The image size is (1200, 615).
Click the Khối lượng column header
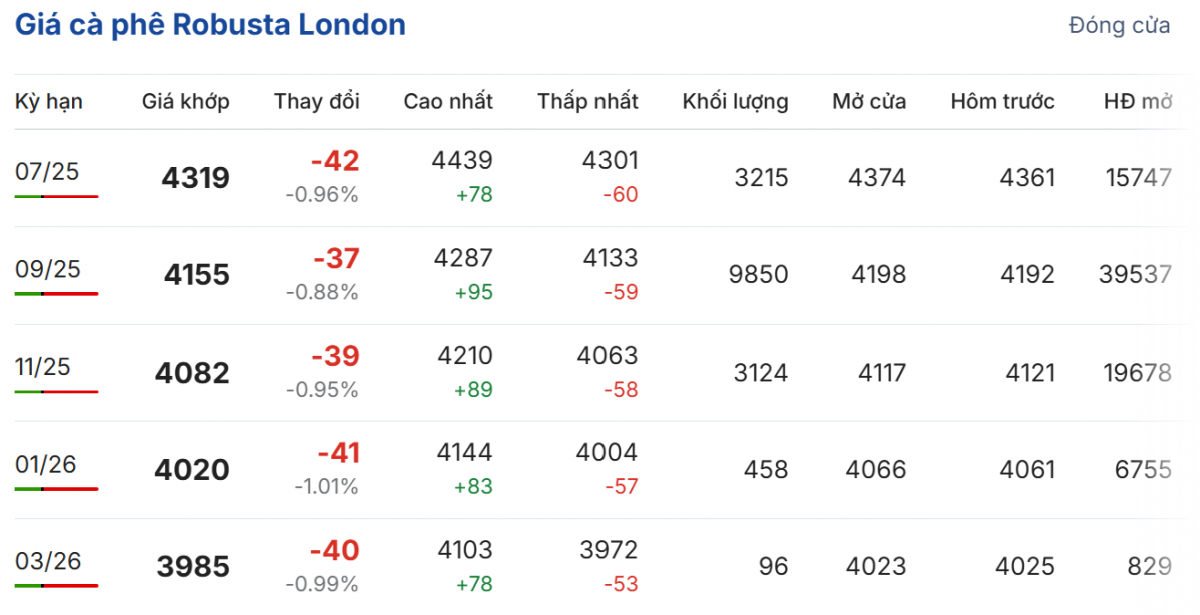735,101
